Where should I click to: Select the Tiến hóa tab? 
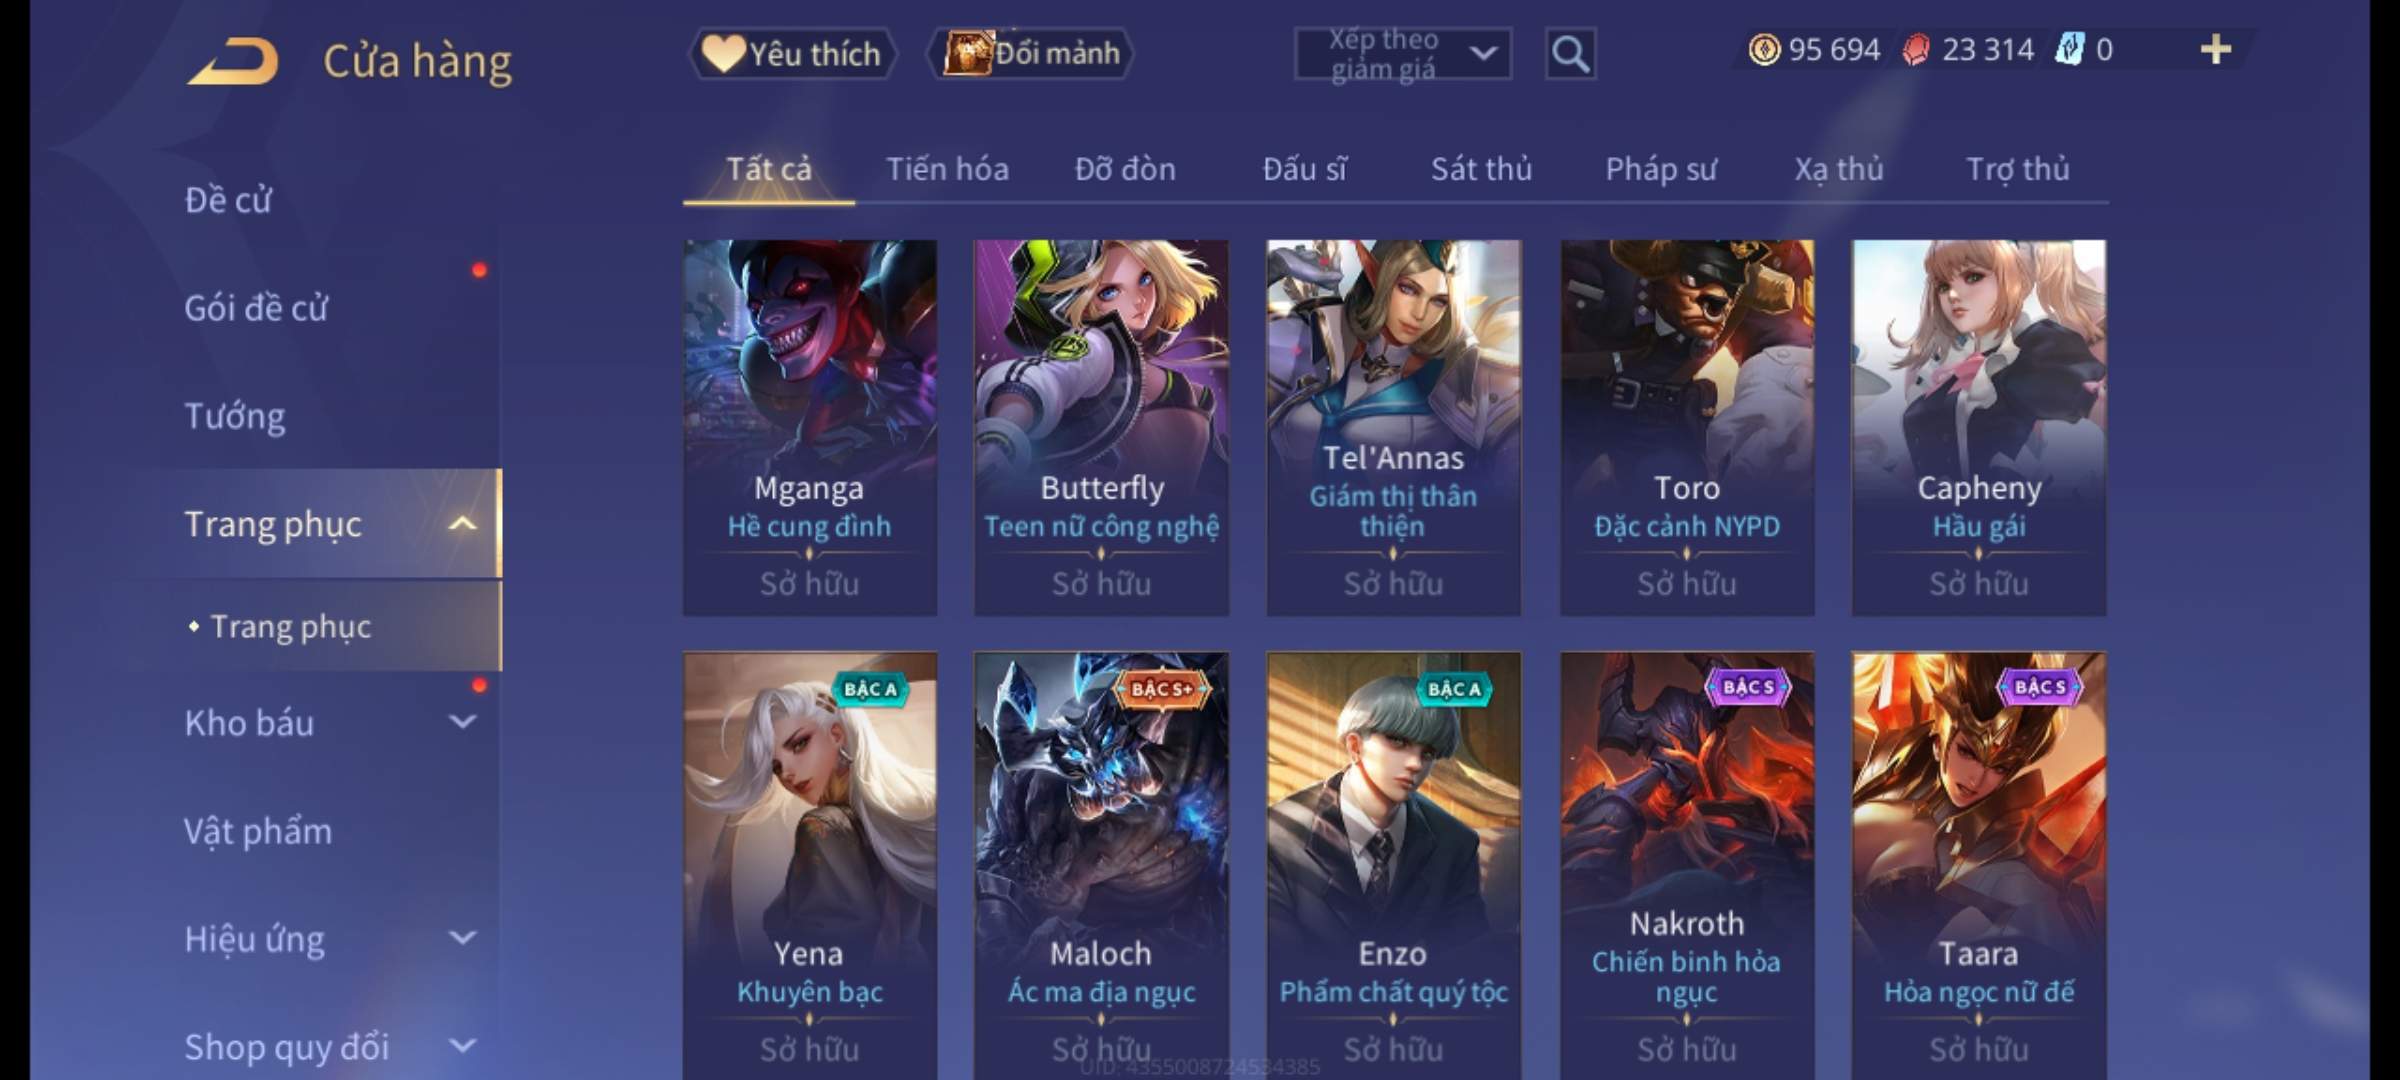pyautogui.click(x=947, y=169)
